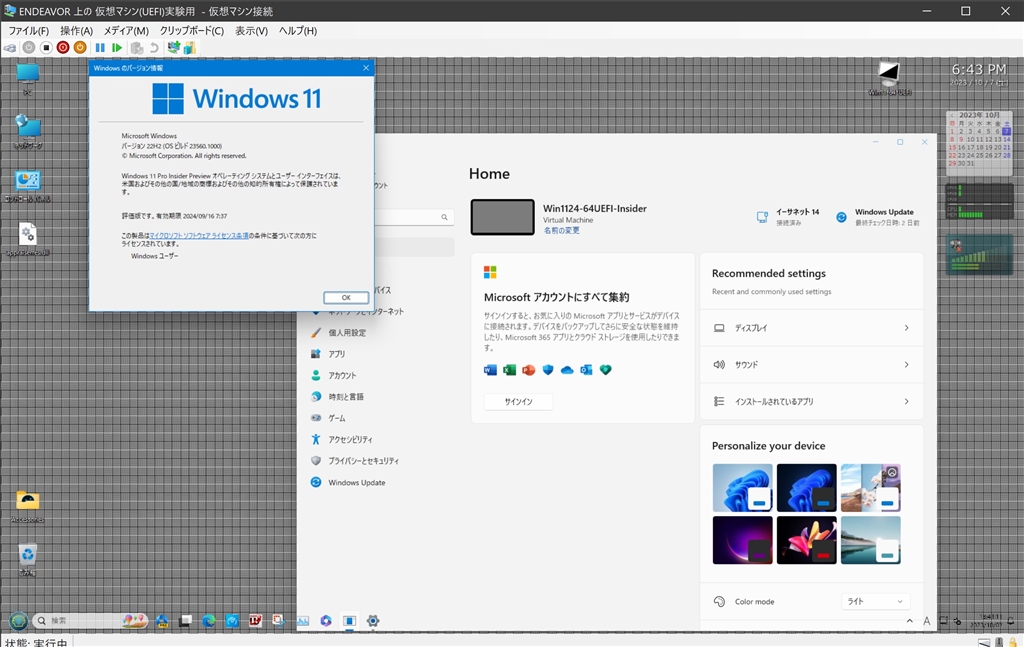Click the guest taskbar 検索 search box
This screenshot has height=647, width=1024.
tap(90, 620)
